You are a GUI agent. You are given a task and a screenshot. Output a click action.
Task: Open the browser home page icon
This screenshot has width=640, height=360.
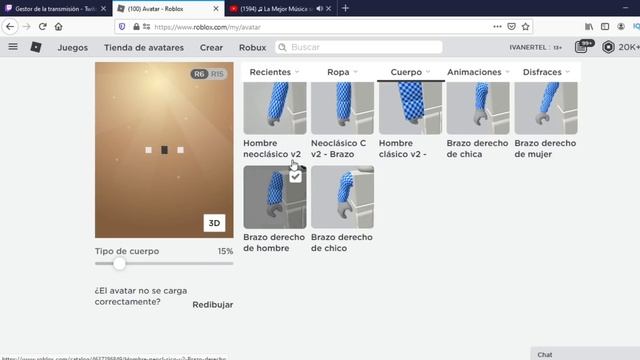coord(58,27)
